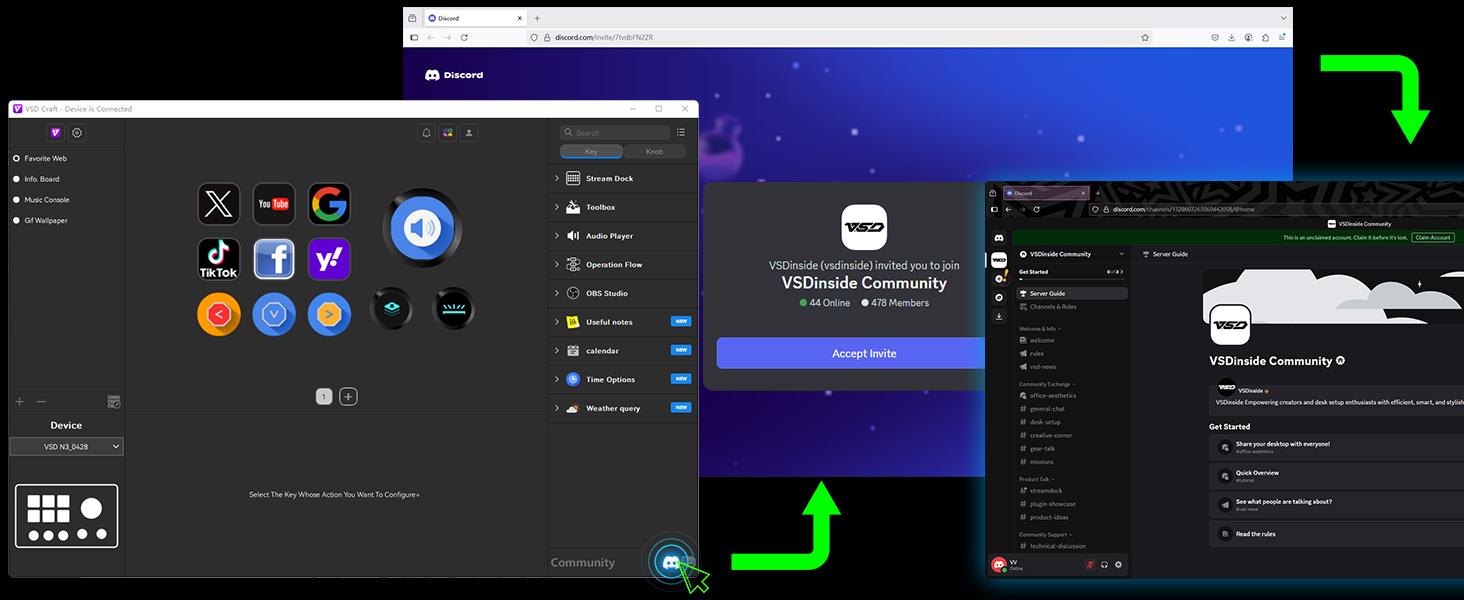The height and width of the screenshot is (600, 1464).
Task: Click the Claim Account button
Action: 1433,238
